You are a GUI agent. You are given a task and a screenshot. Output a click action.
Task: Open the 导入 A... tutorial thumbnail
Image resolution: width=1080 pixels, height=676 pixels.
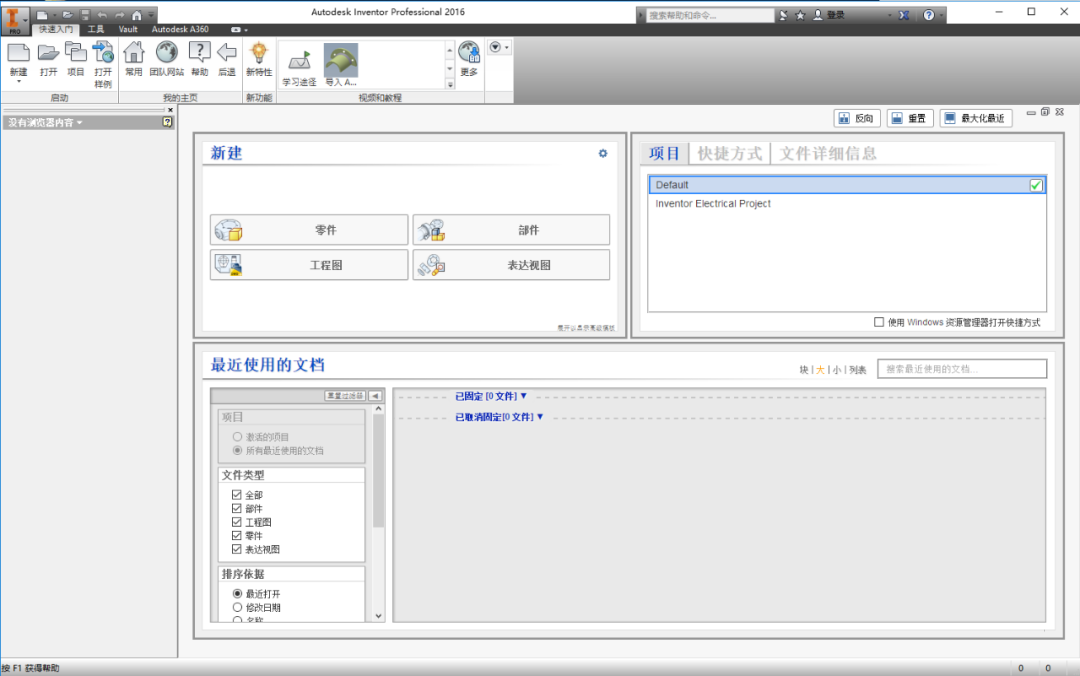coord(341,65)
